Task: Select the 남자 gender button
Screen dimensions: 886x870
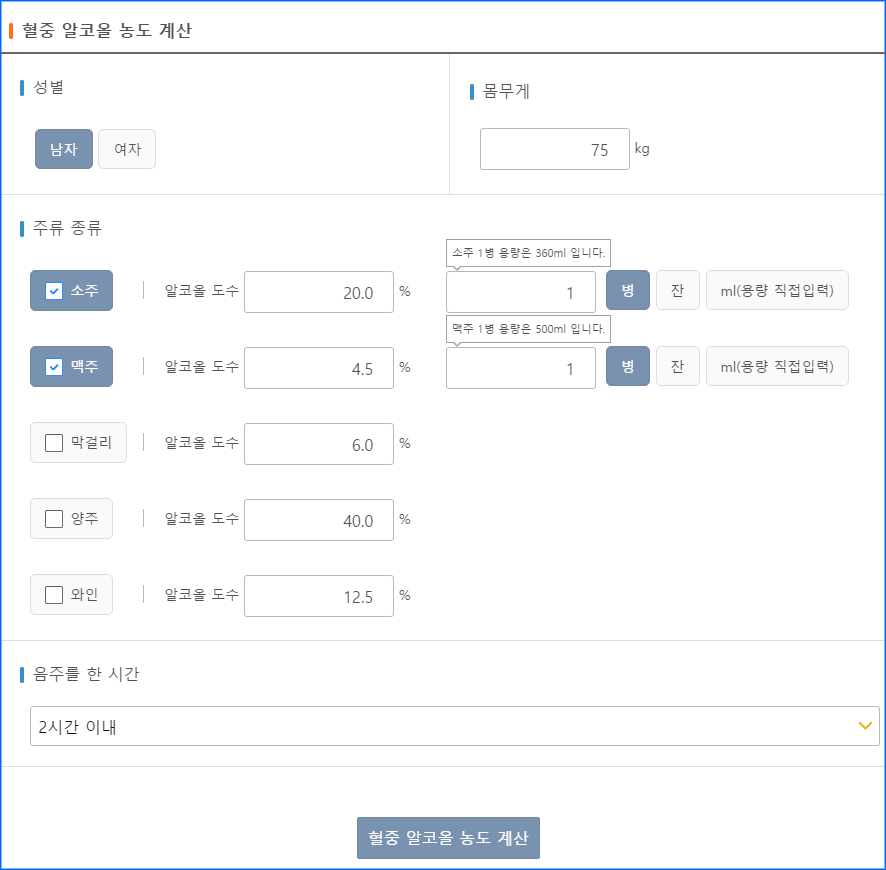Action: point(63,148)
